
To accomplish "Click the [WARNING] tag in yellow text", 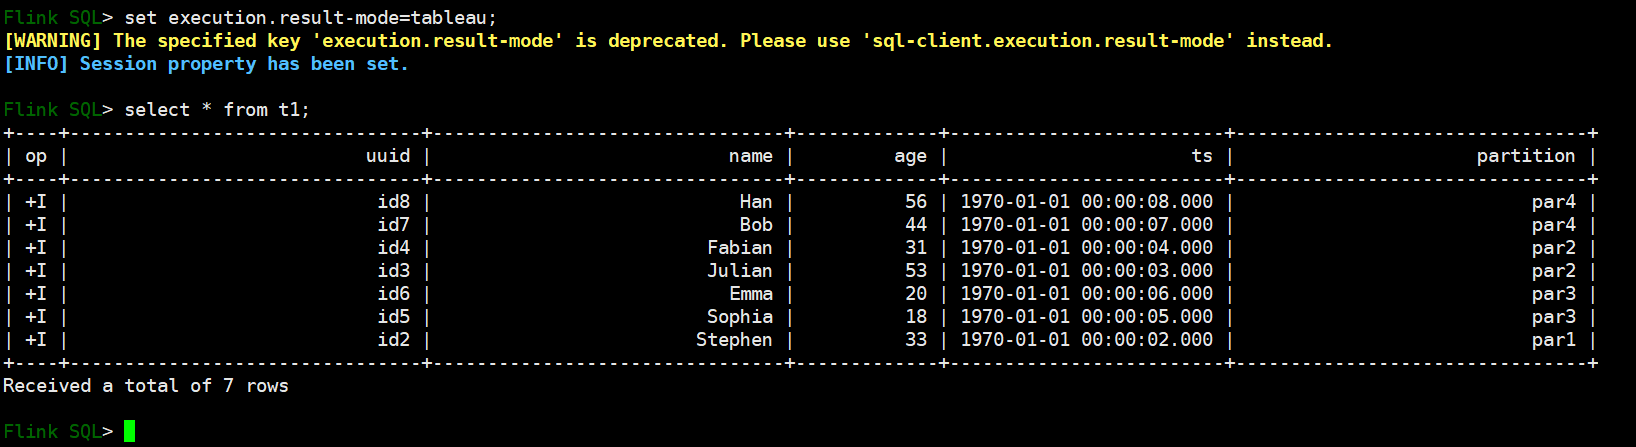I will (52, 41).
